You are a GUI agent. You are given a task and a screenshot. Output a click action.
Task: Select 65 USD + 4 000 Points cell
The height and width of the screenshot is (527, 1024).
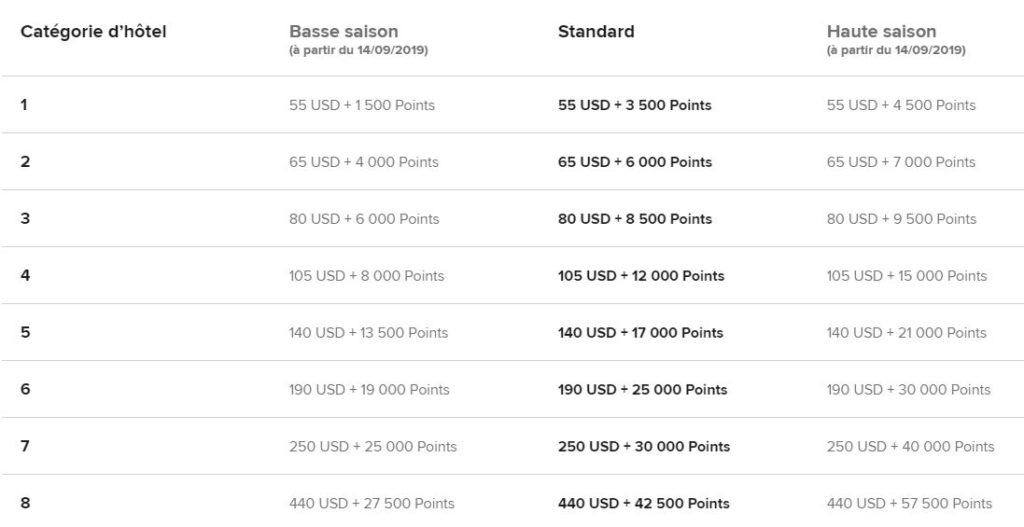coord(364,162)
